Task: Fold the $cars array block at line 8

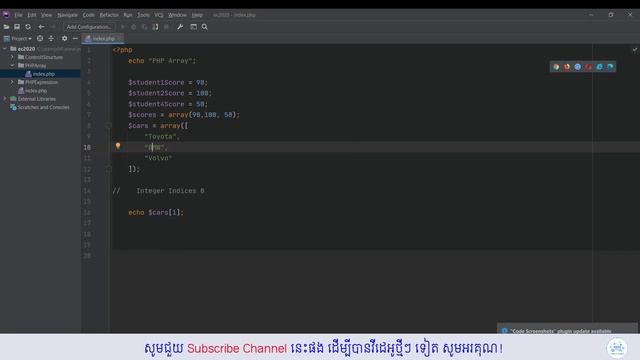Action: coord(109,126)
